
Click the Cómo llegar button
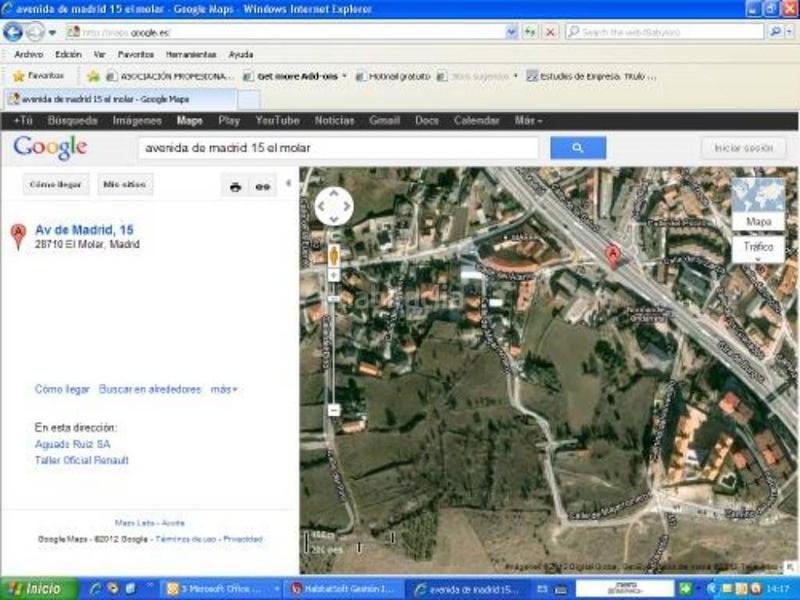point(58,185)
